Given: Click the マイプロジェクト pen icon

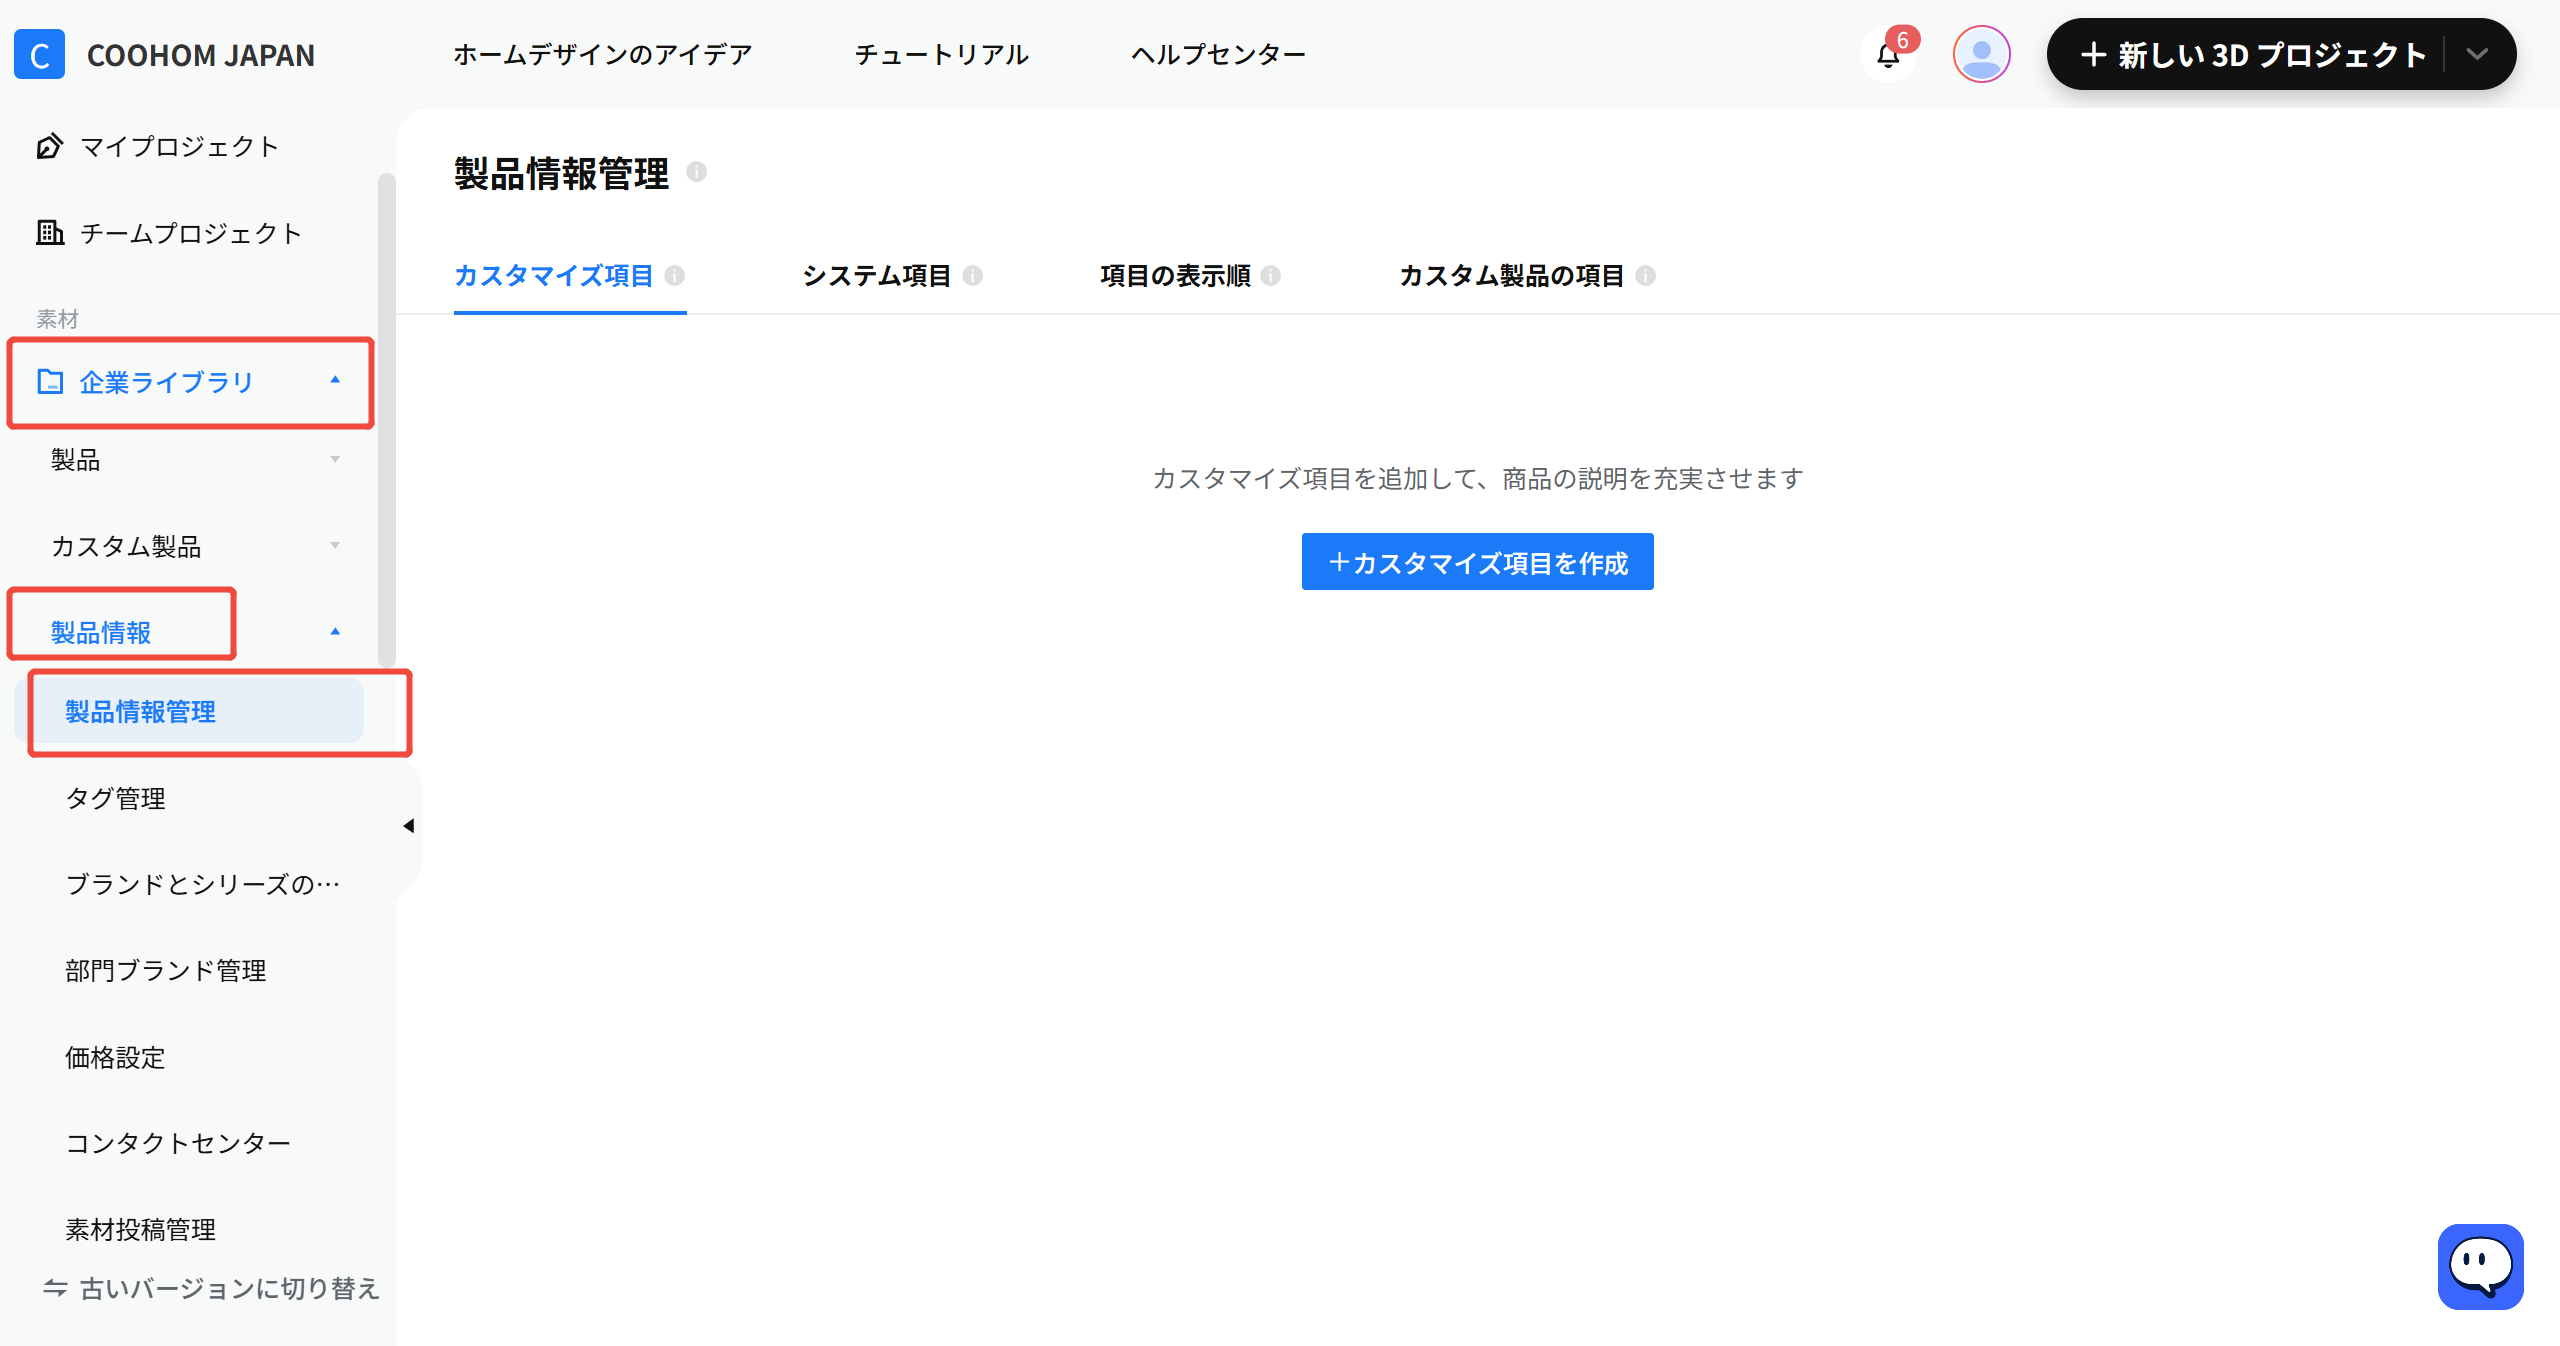Looking at the screenshot, I should coord(50,146).
